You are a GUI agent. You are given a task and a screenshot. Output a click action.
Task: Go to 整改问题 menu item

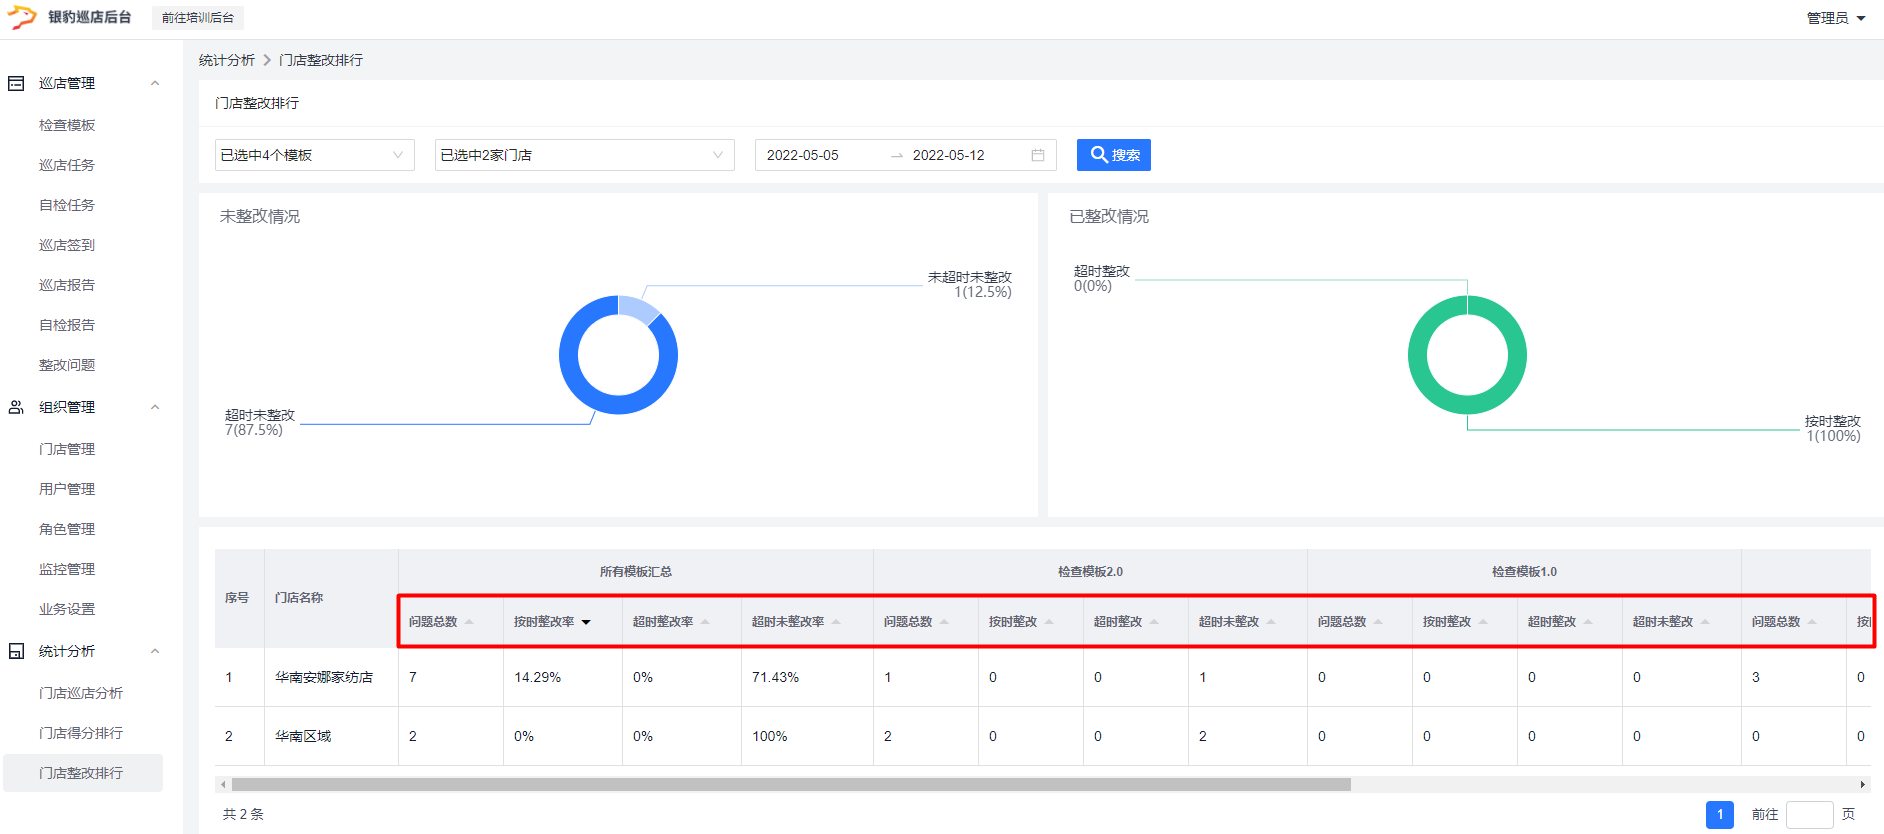[67, 365]
